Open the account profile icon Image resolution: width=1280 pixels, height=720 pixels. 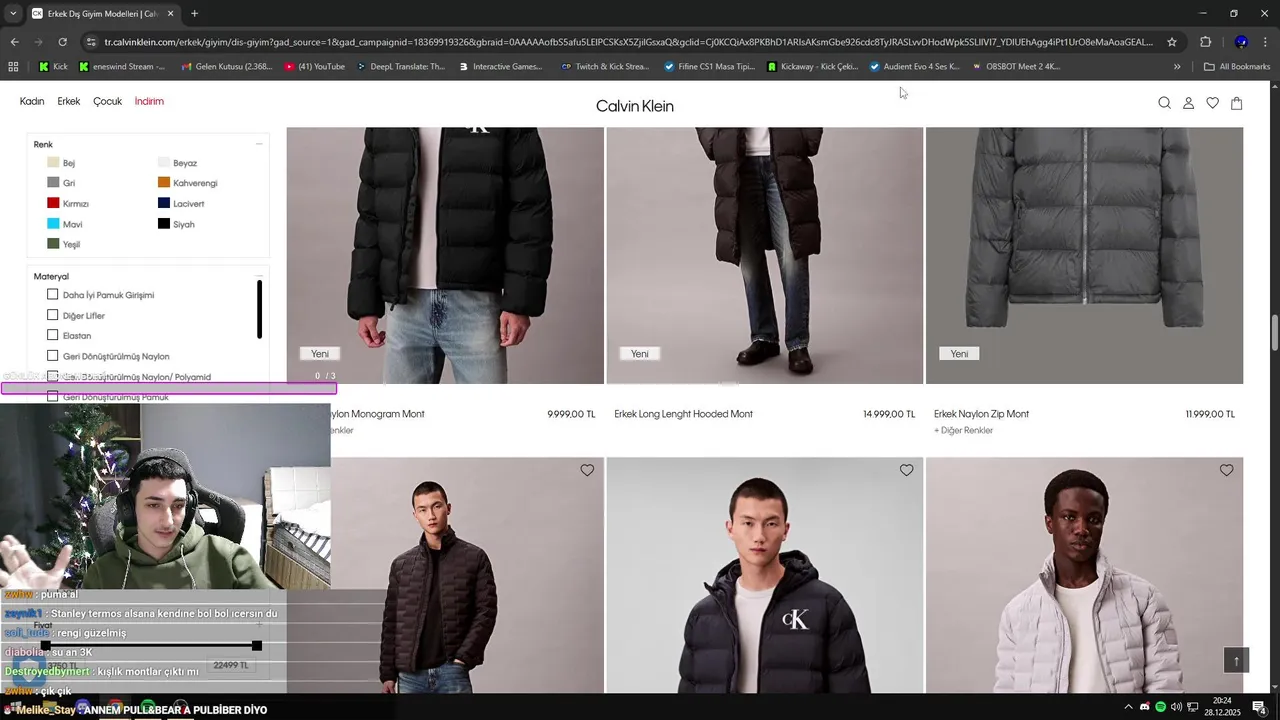1188,103
